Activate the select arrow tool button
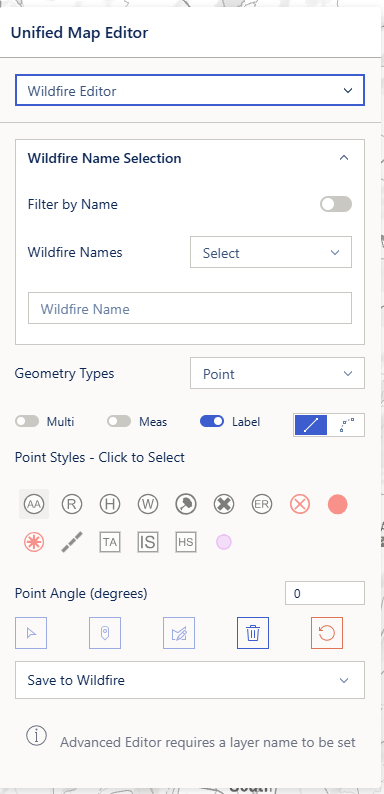 coord(31,633)
